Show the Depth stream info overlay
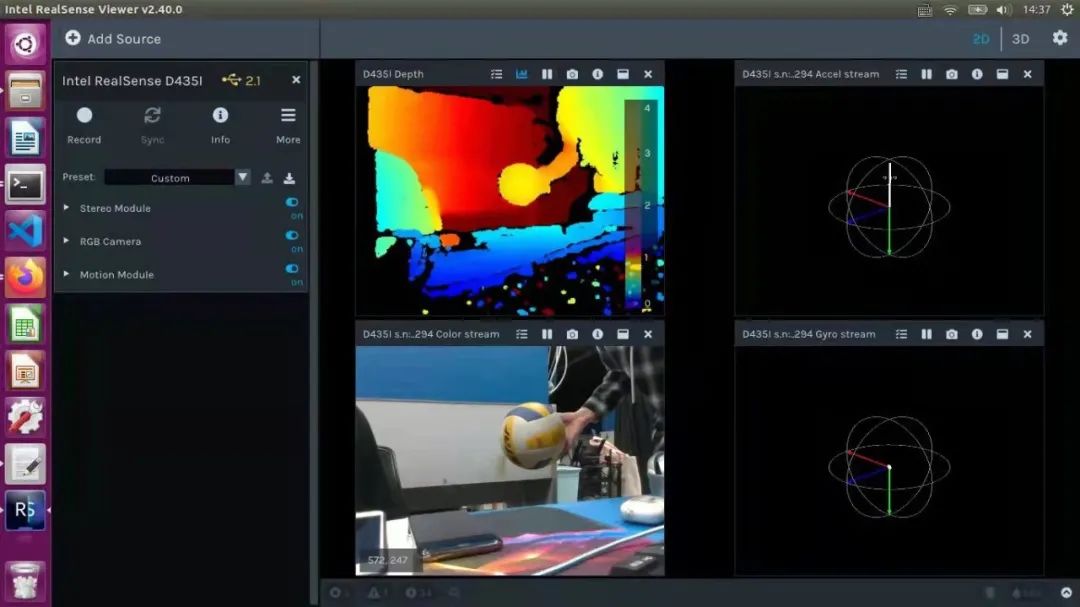Screen dimensions: 1080x607 (x=597, y=74)
